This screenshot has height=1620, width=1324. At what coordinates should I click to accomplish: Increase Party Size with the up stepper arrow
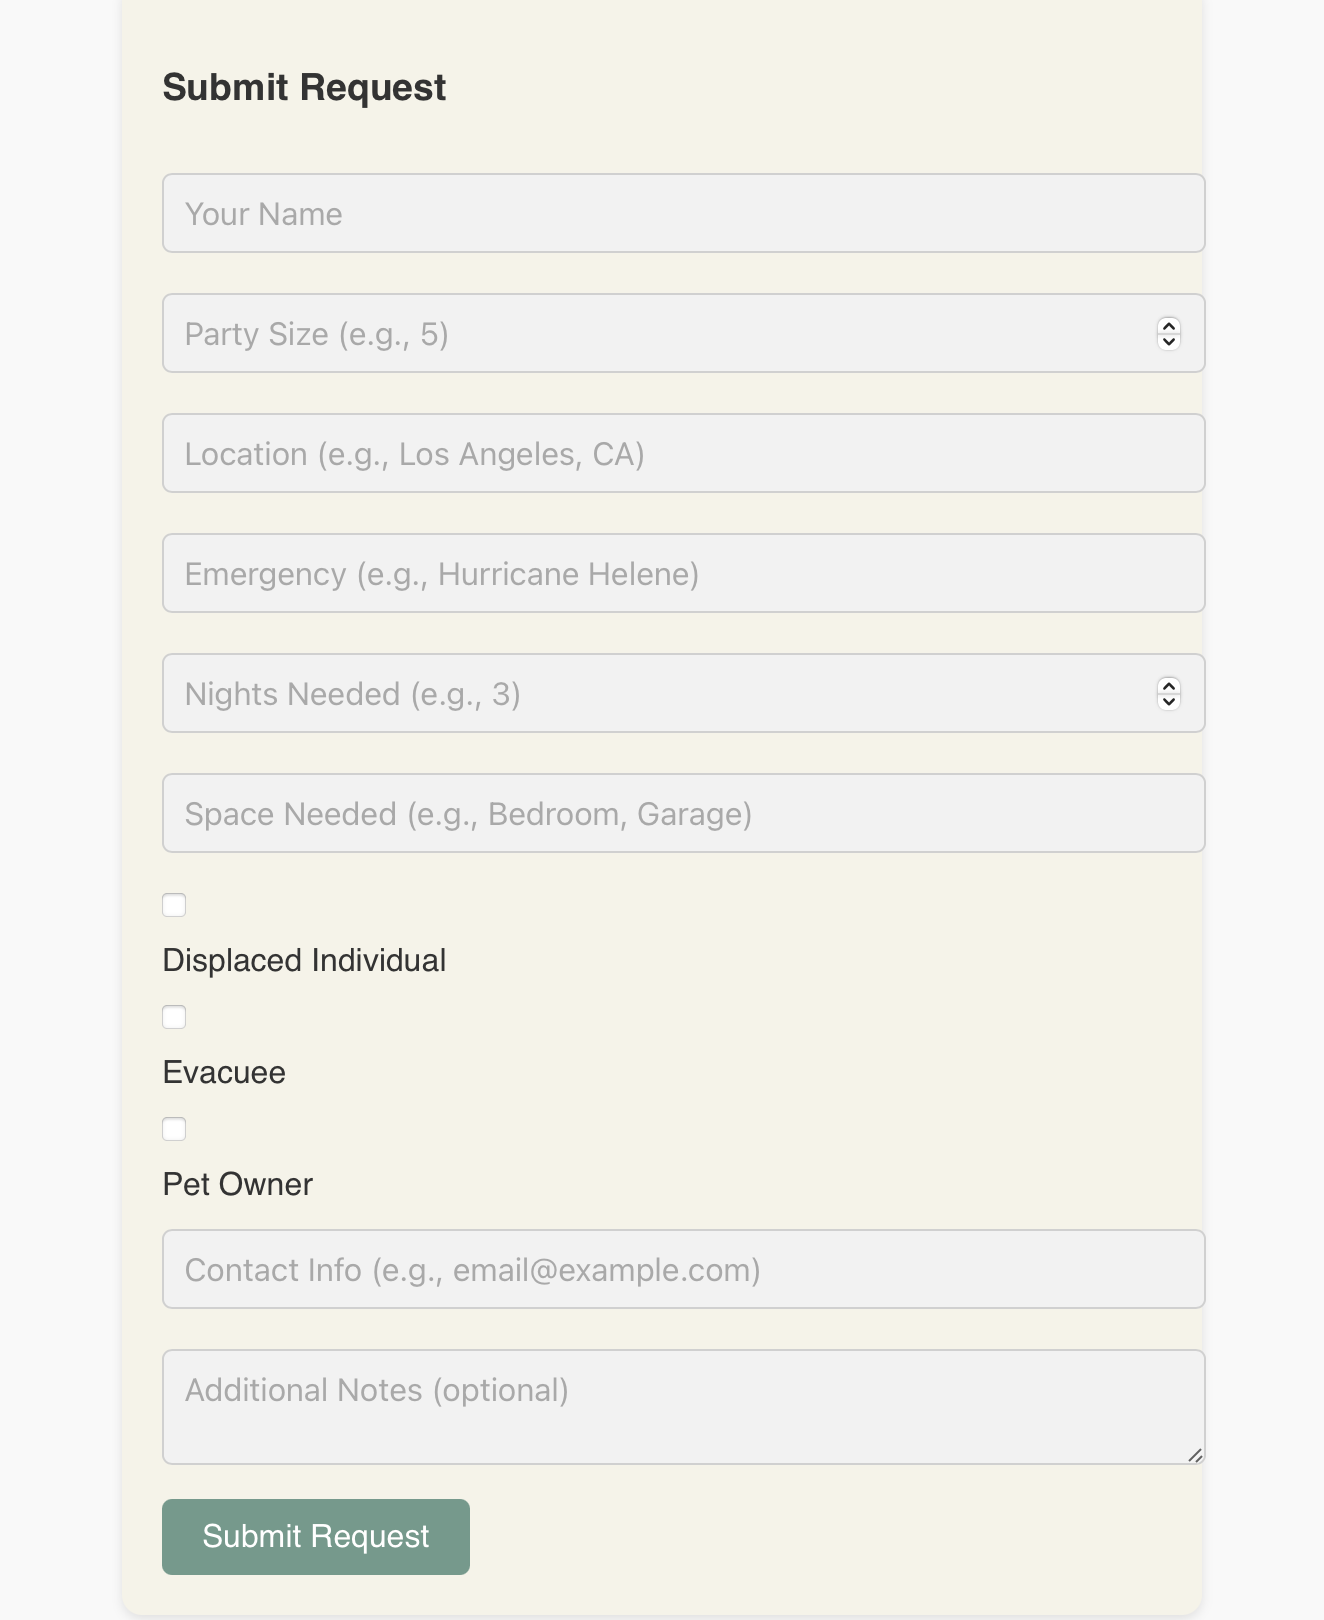click(1168, 326)
